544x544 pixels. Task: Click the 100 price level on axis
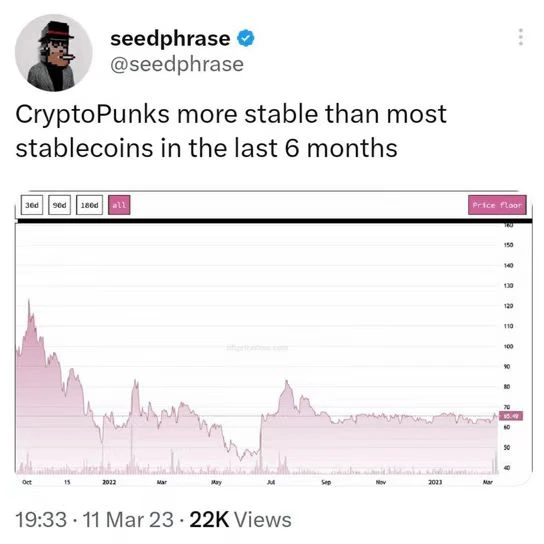pyautogui.click(x=509, y=346)
